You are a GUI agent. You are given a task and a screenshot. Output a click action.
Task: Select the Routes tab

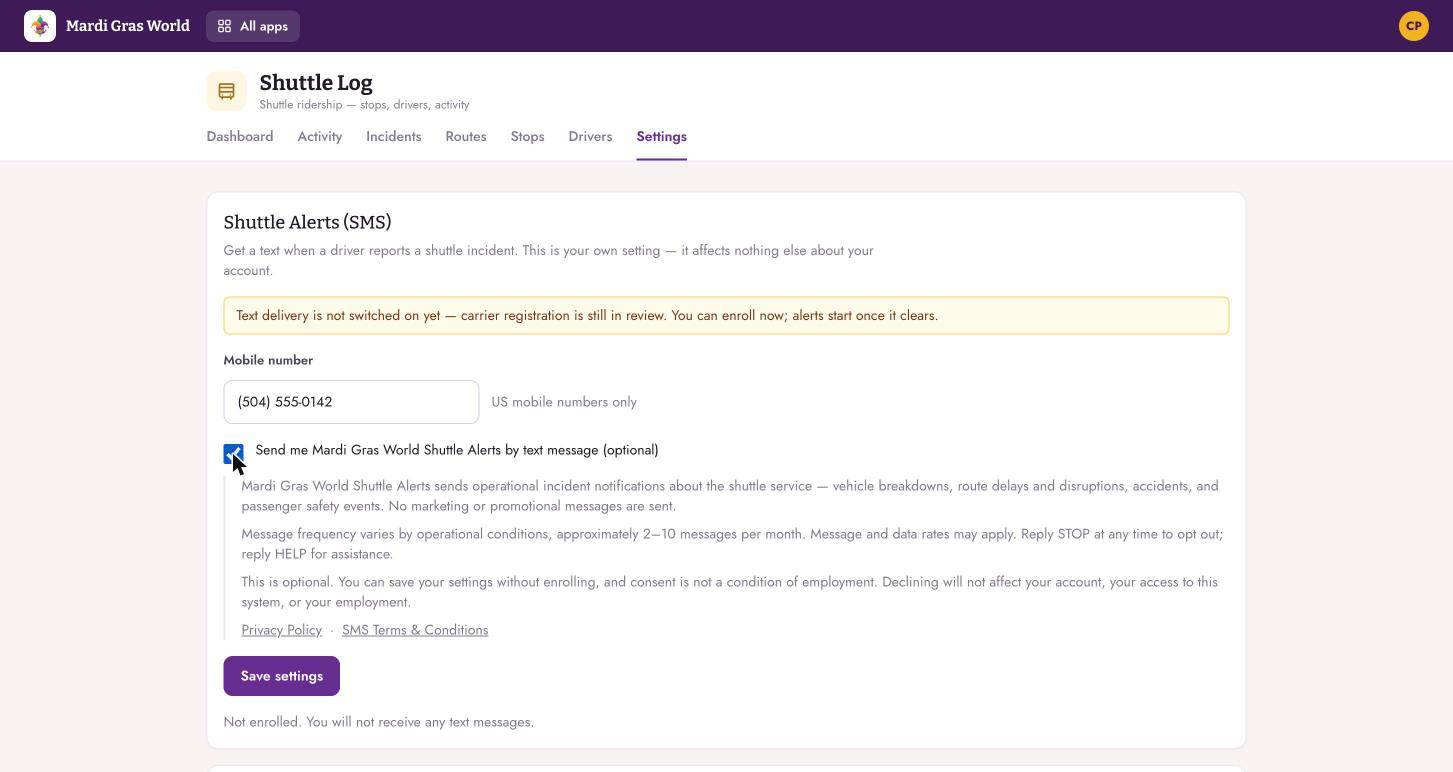466,136
